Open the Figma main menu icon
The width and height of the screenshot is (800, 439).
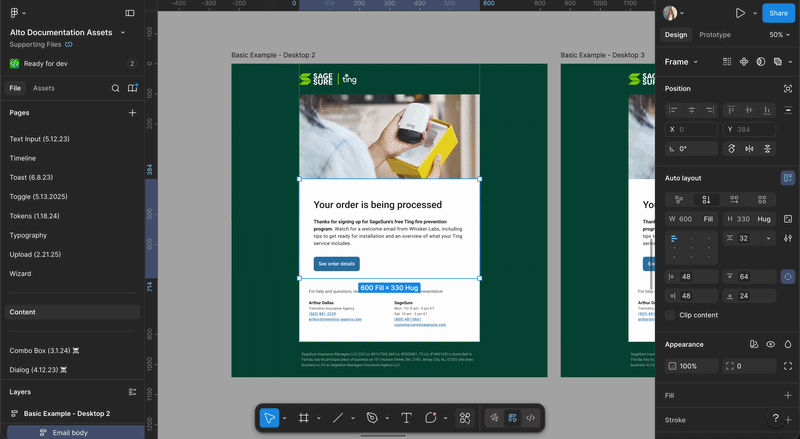(x=14, y=13)
